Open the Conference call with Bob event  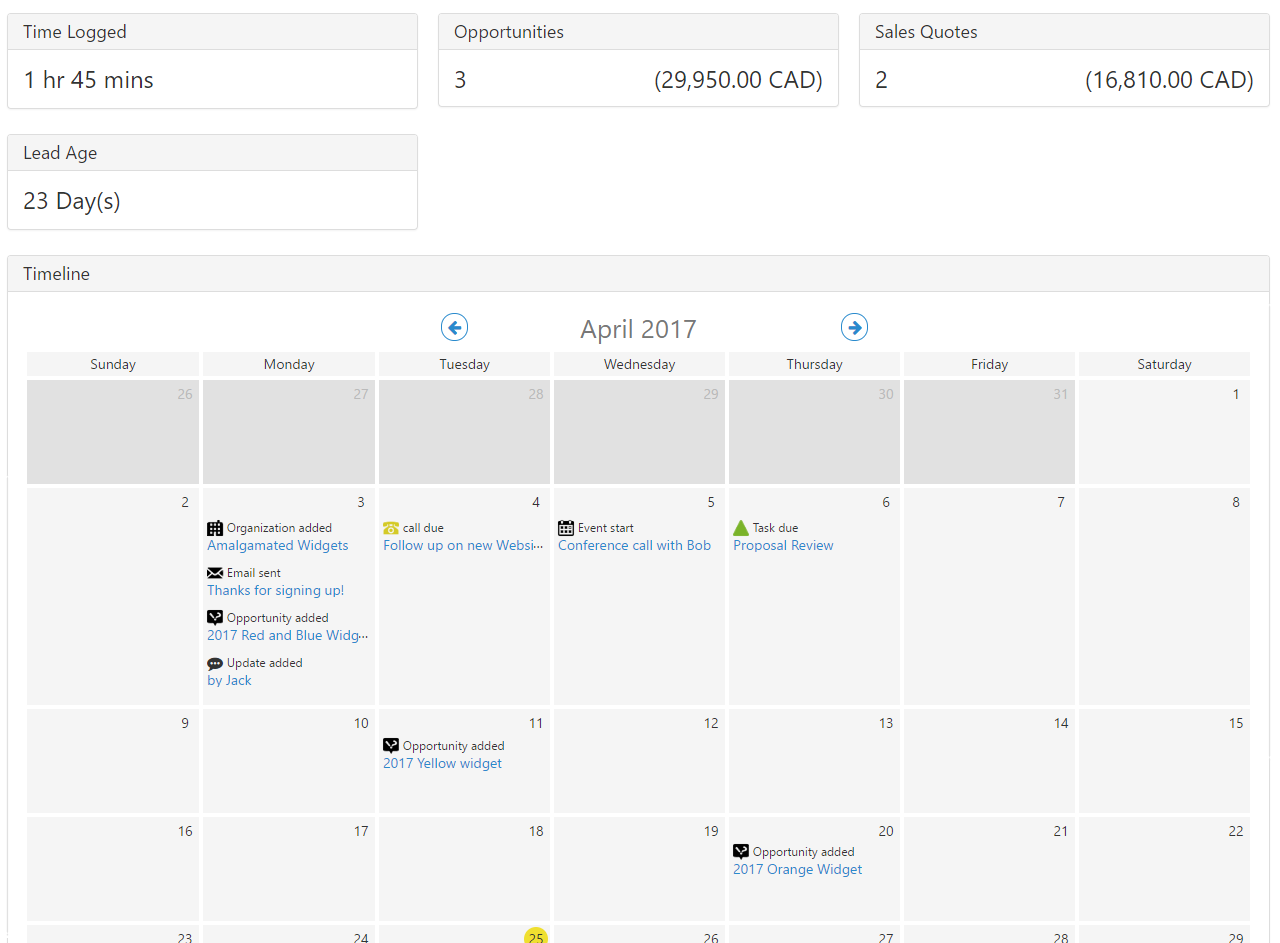pyautogui.click(x=635, y=546)
